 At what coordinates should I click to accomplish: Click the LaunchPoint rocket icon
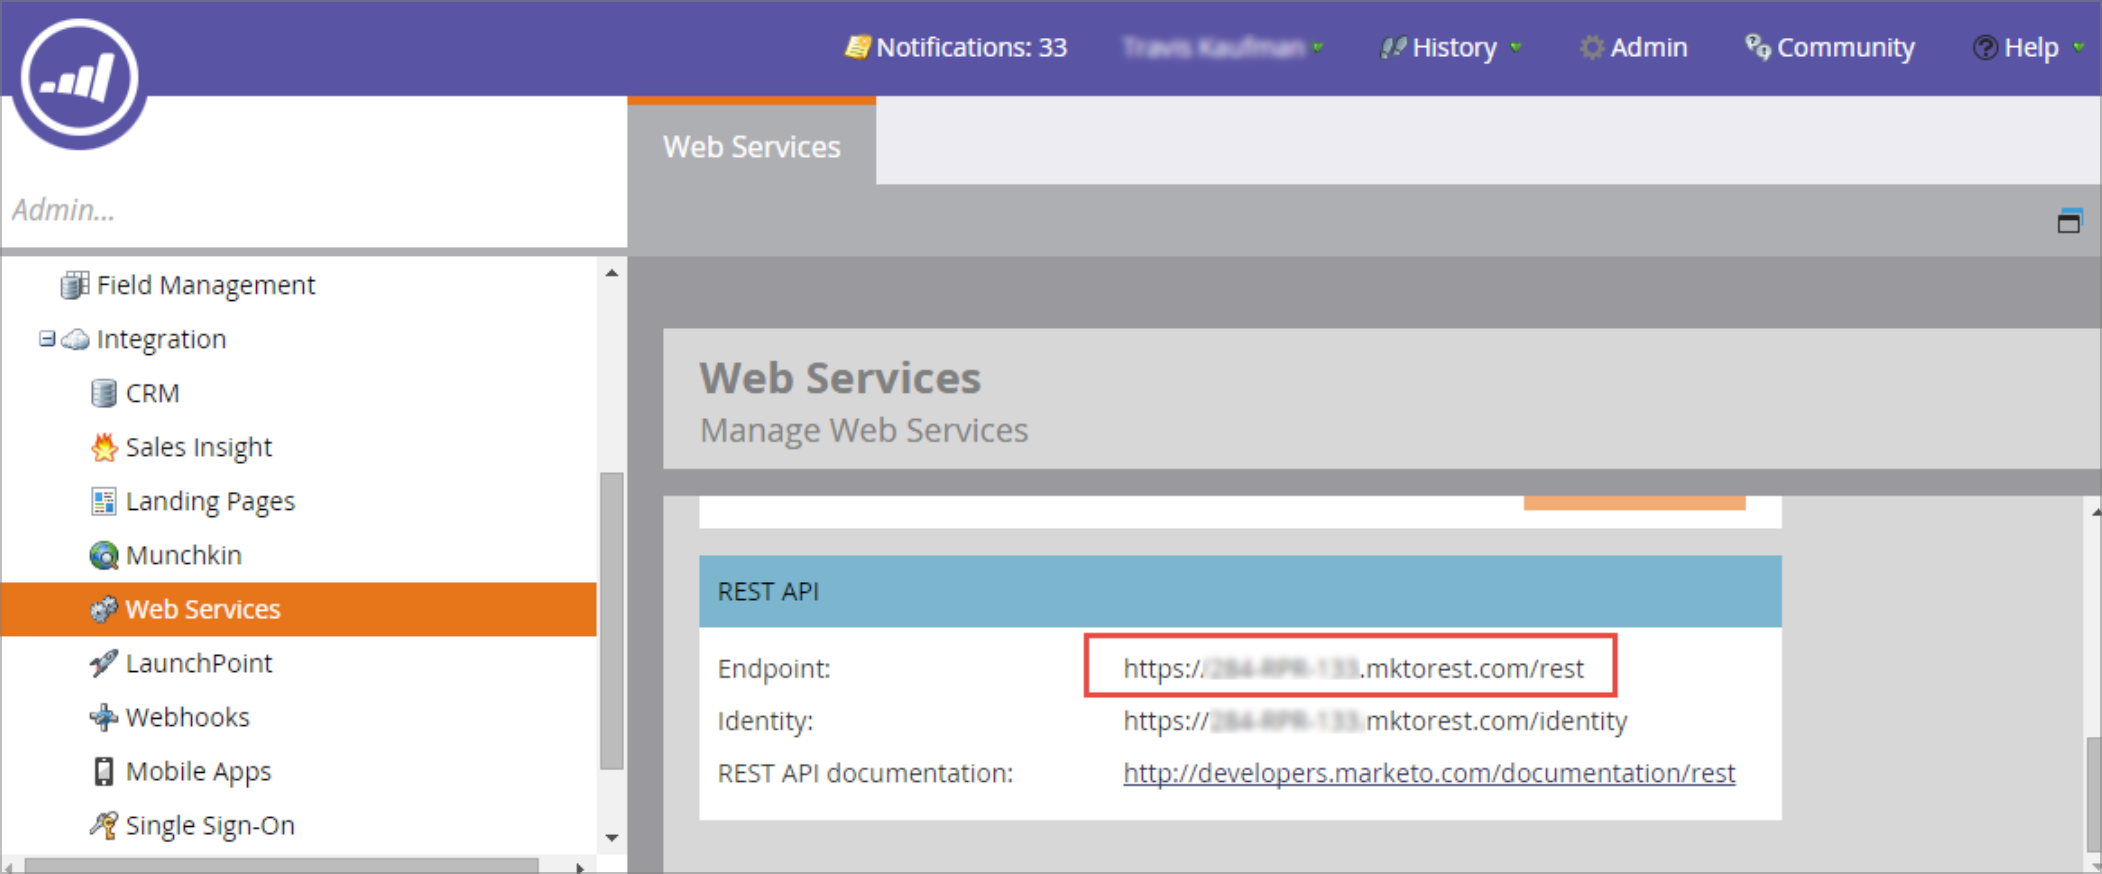coord(103,664)
